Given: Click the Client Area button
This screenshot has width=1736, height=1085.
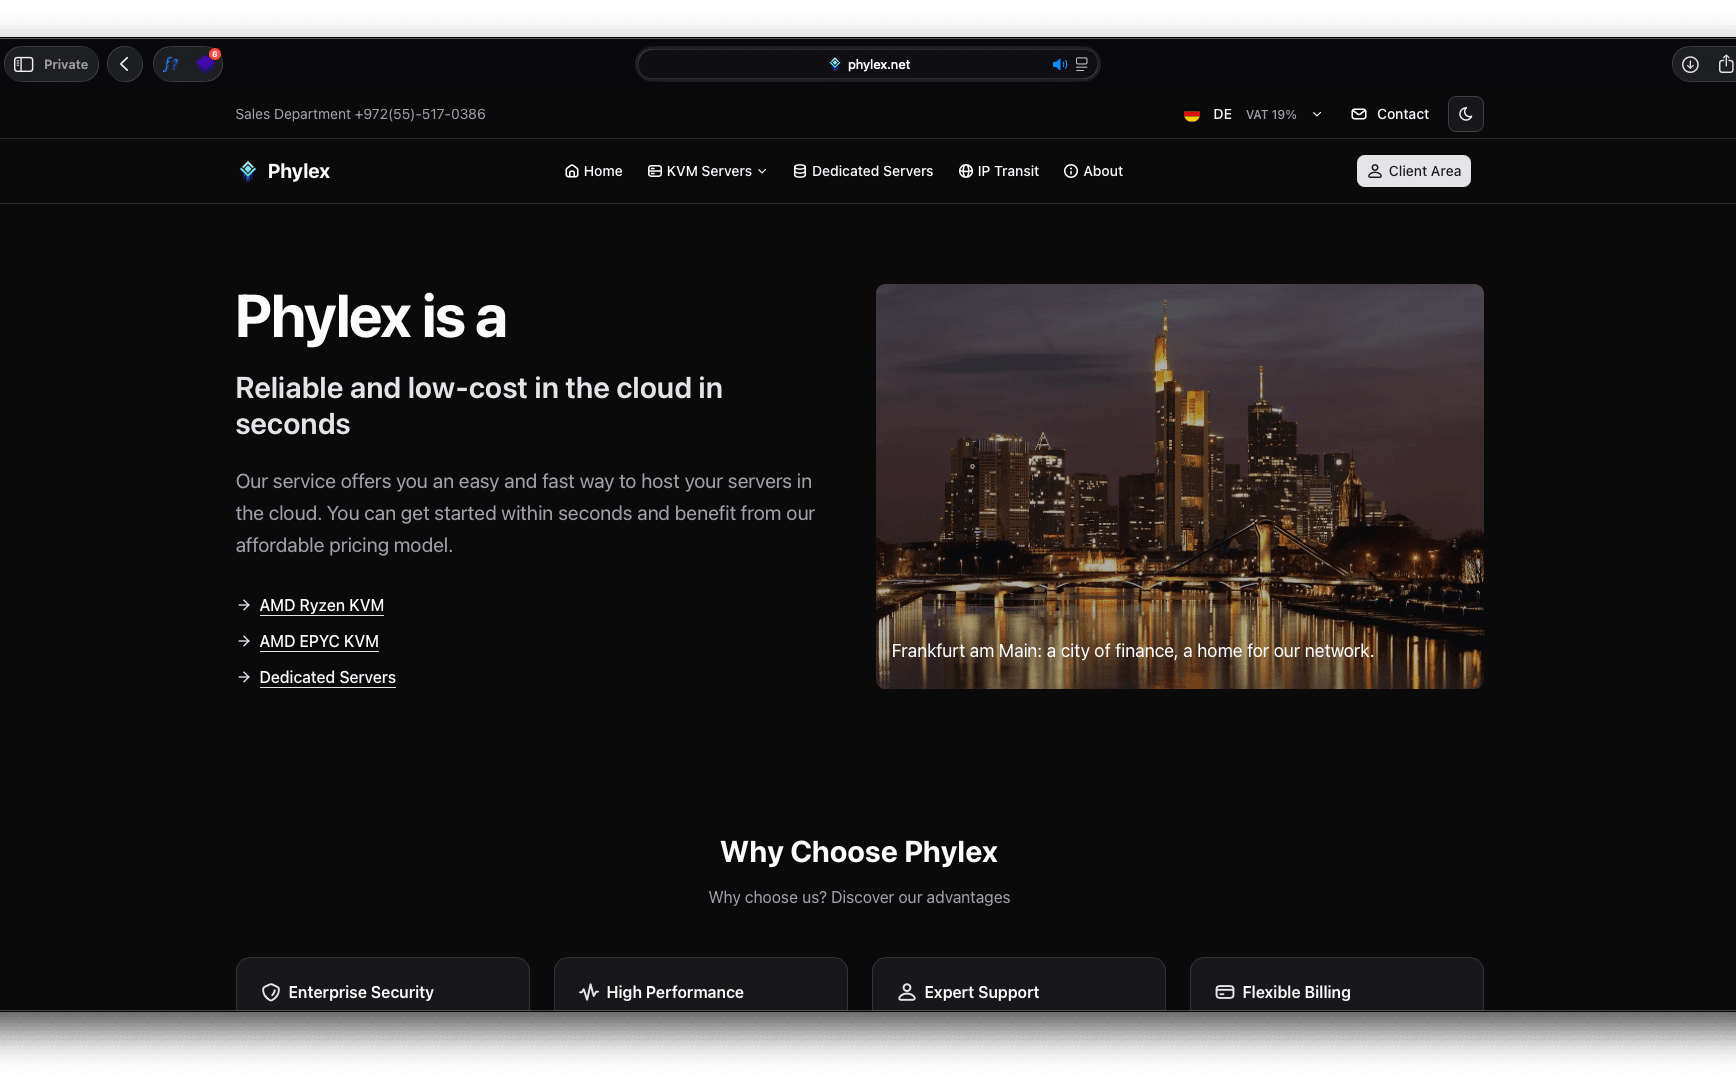Looking at the screenshot, I should pyautogui.click(x=1413, y=171).
